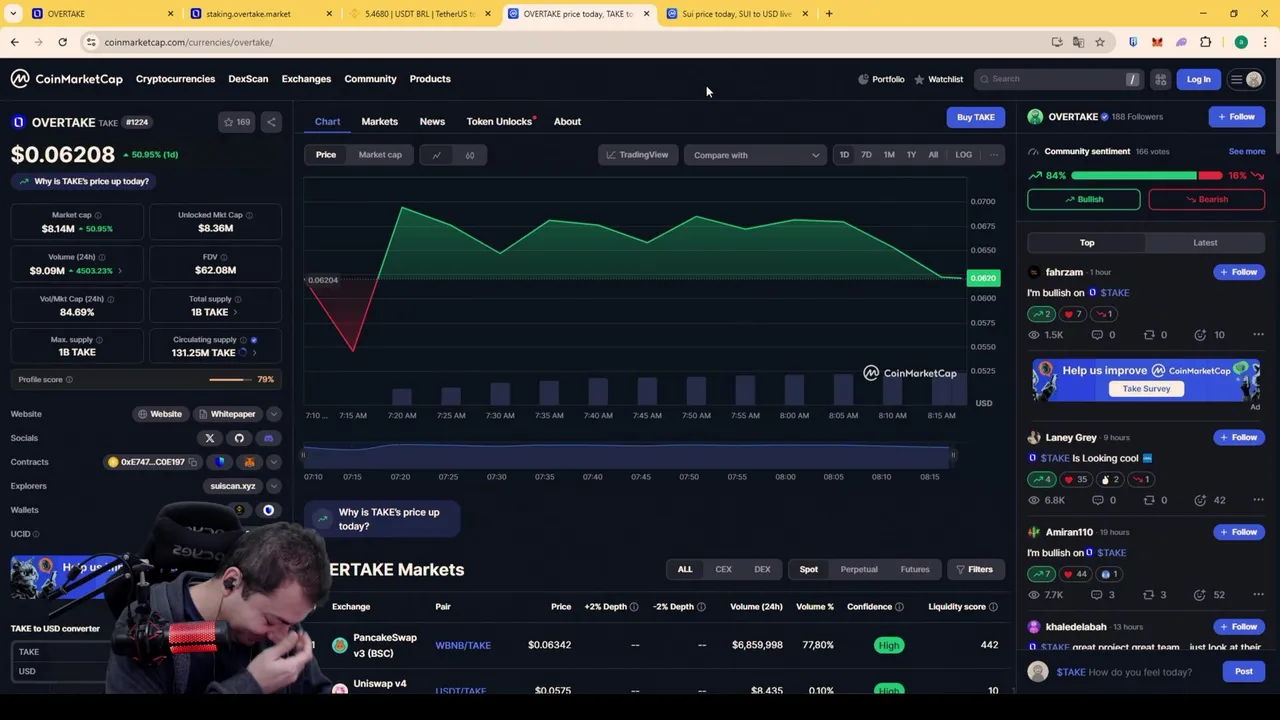Screen dimensions: 1280x720
Task: Open the Token Unlocks tab
Action: pyautogui.click(x=499, y=121)
